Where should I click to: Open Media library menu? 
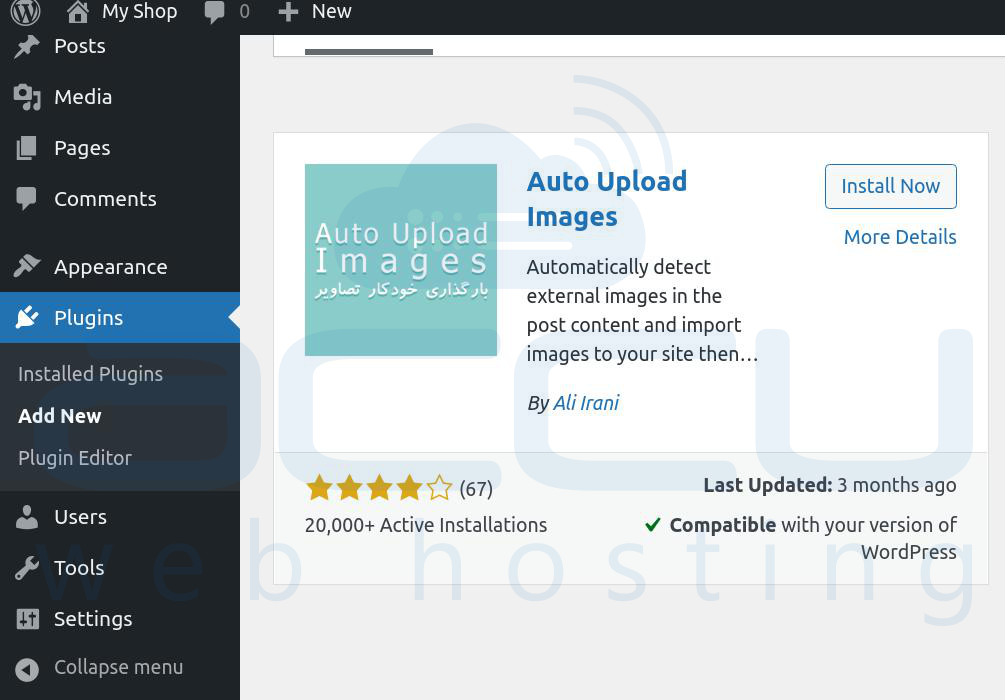tap(83, 97)
